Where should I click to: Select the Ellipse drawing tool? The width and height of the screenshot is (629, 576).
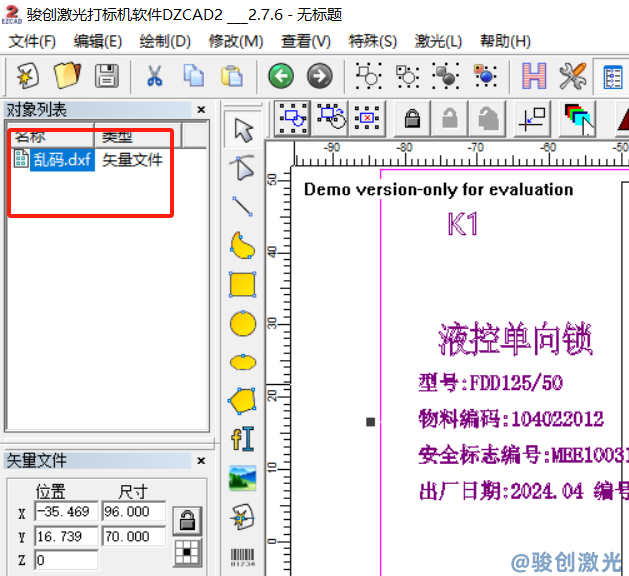click(x=243, y=362)
